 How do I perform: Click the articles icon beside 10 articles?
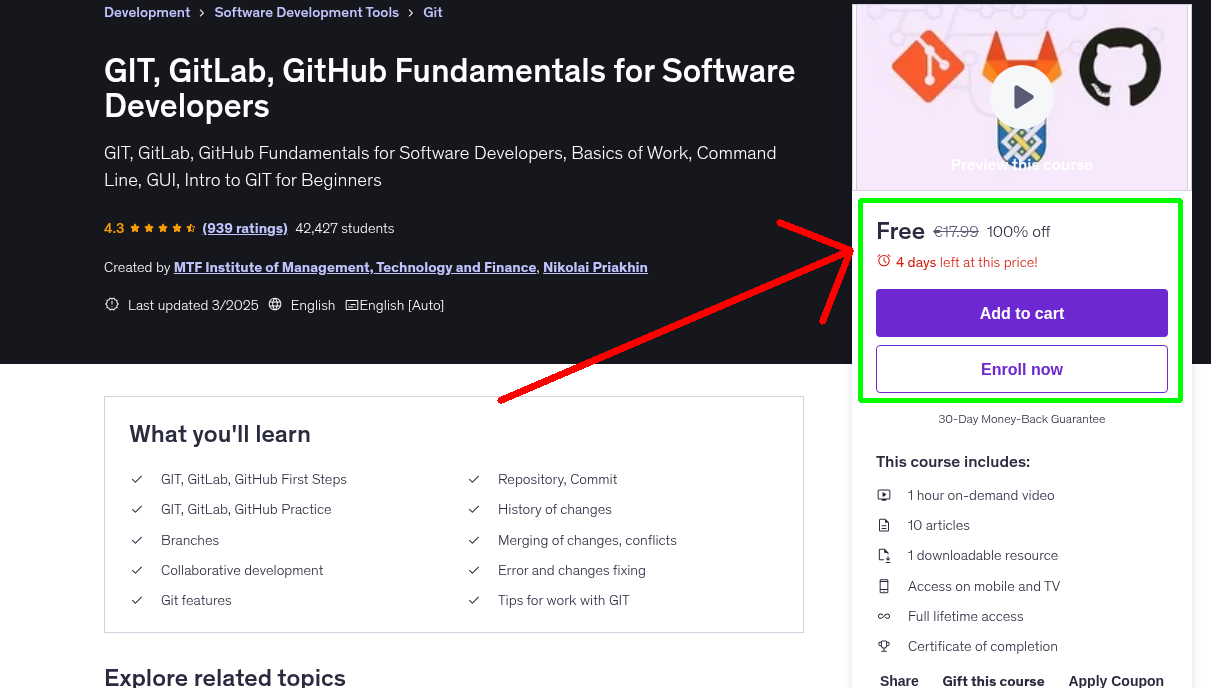click(884, 525)
